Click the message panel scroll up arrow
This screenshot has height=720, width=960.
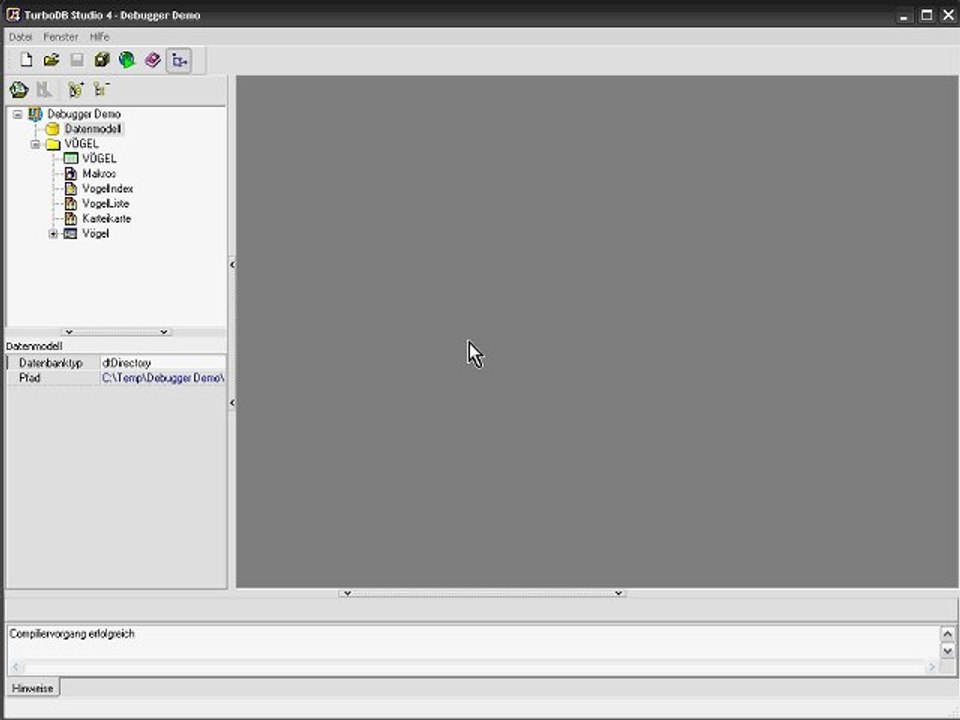coord(947,634)
